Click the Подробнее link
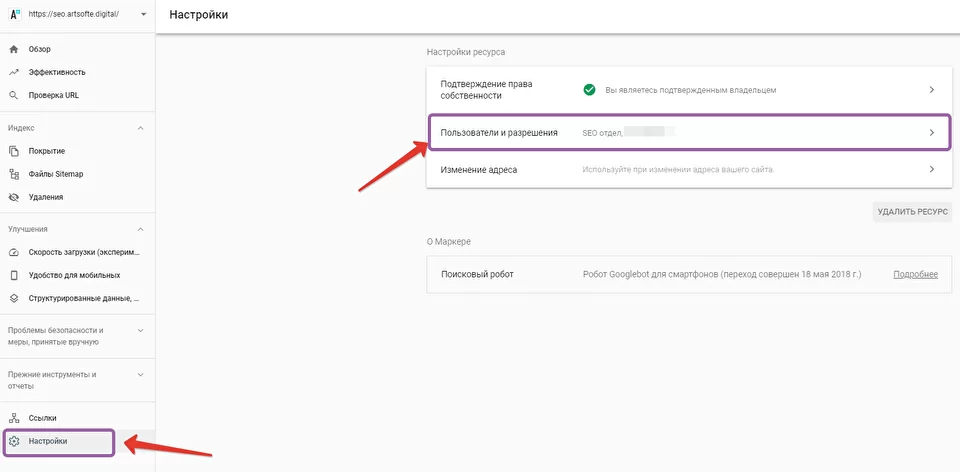 tap(915, 274)
